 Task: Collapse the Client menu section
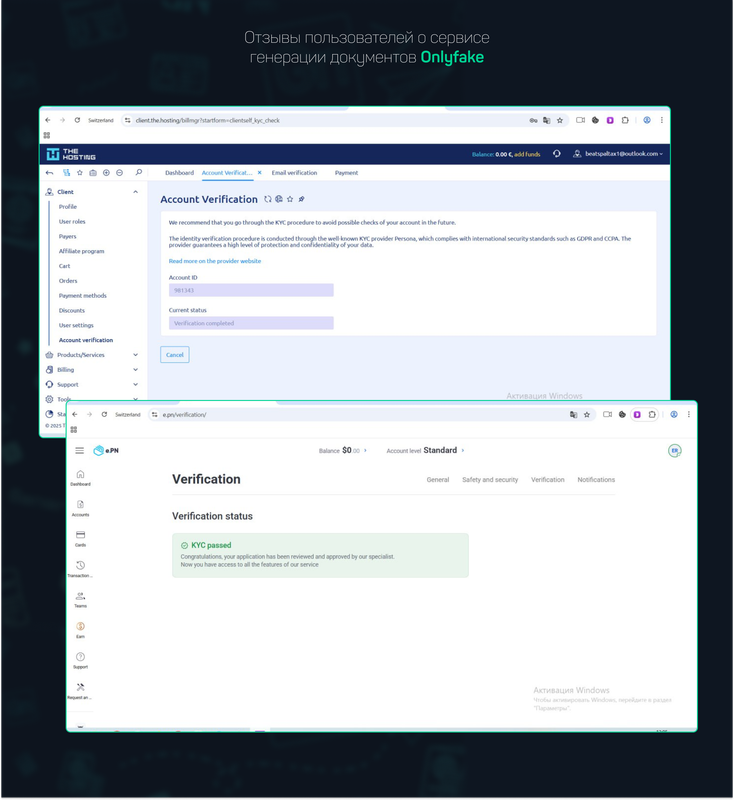click(135, 191)
